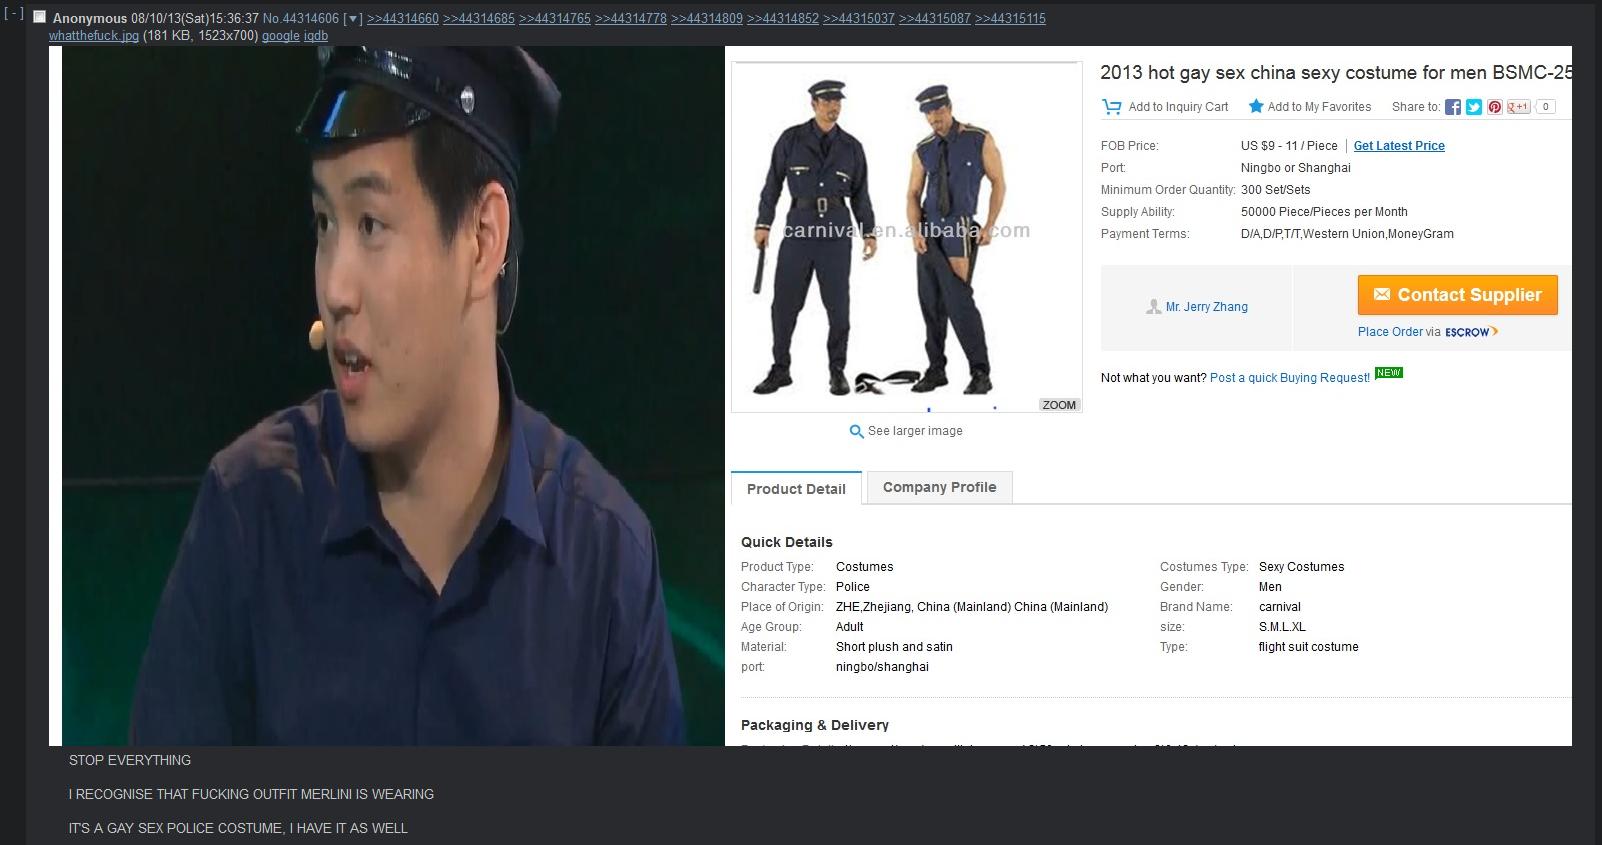Click the Get Latest Price link
Image resolution: width=1602 pixels, height=845 pixels.
click(x=1399, y=146)
